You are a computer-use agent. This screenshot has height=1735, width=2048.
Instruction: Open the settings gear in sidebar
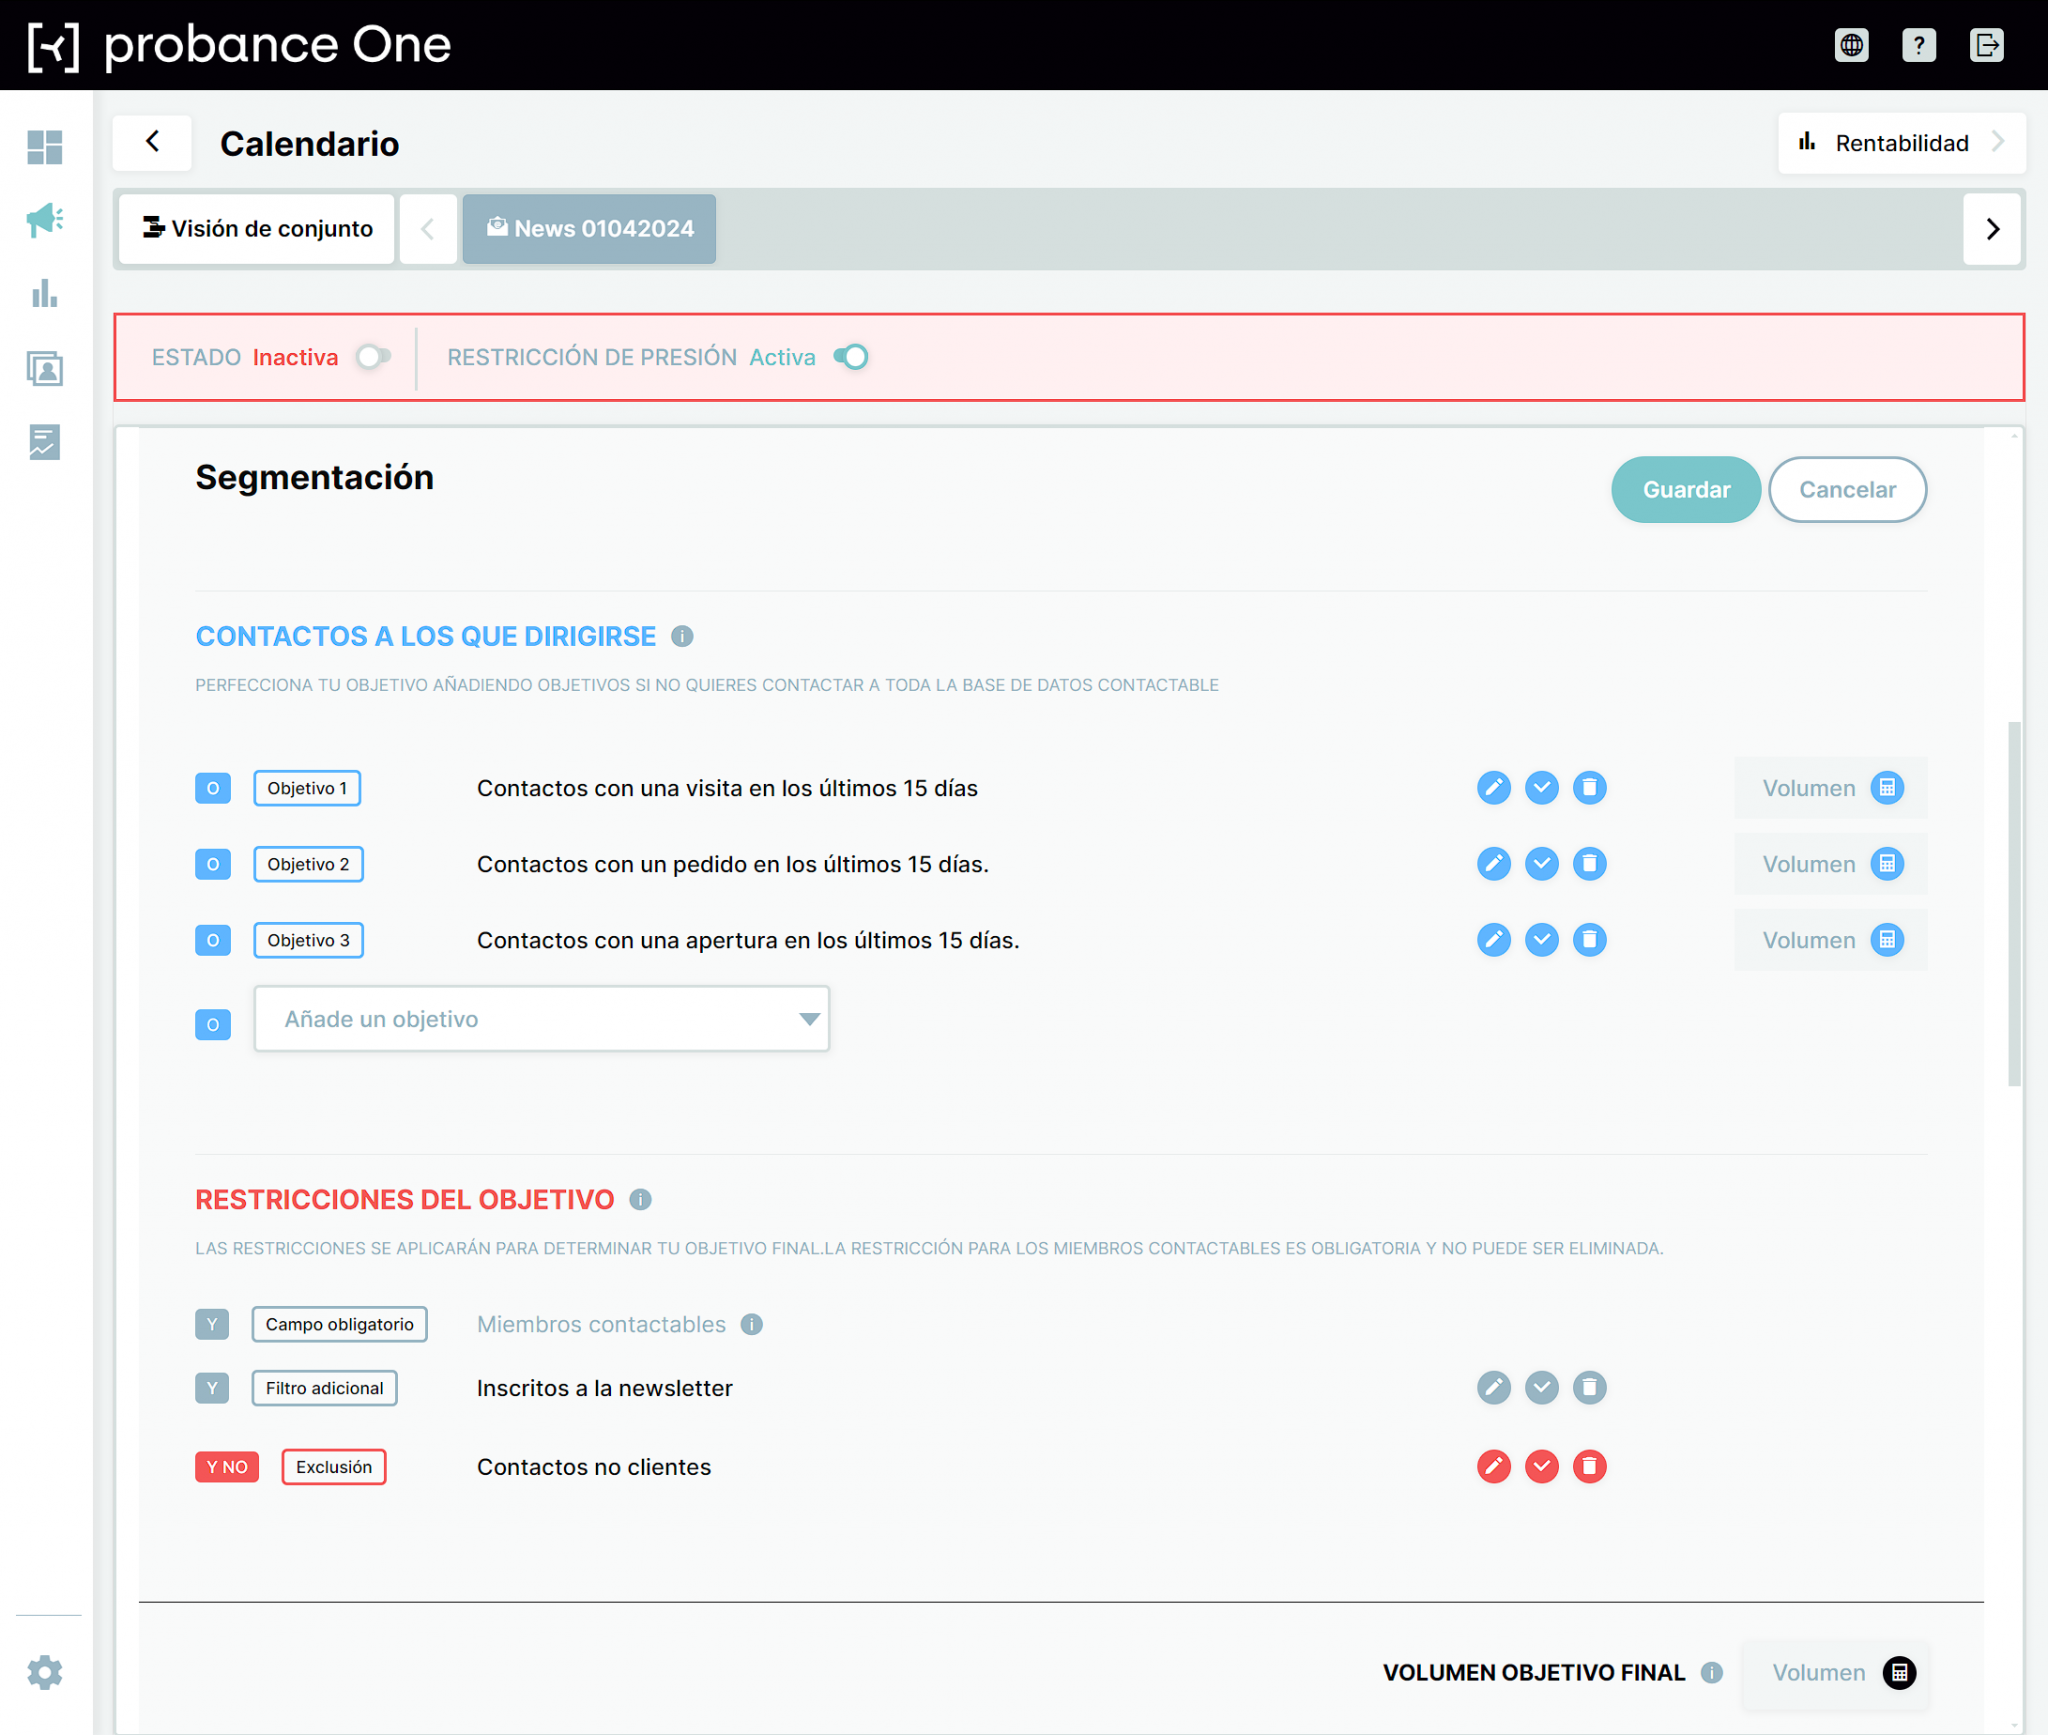pyautogui.click(x=45, y=1672)
